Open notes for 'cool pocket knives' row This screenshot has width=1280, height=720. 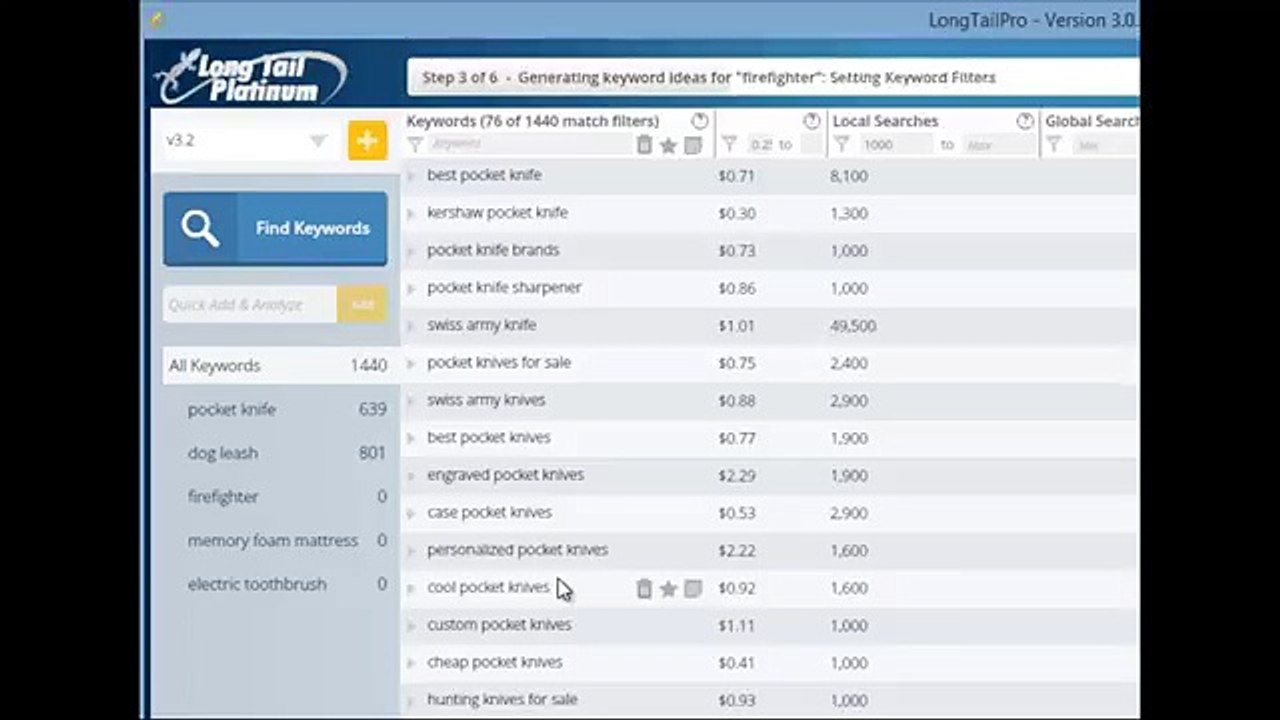tap(693, 589)
